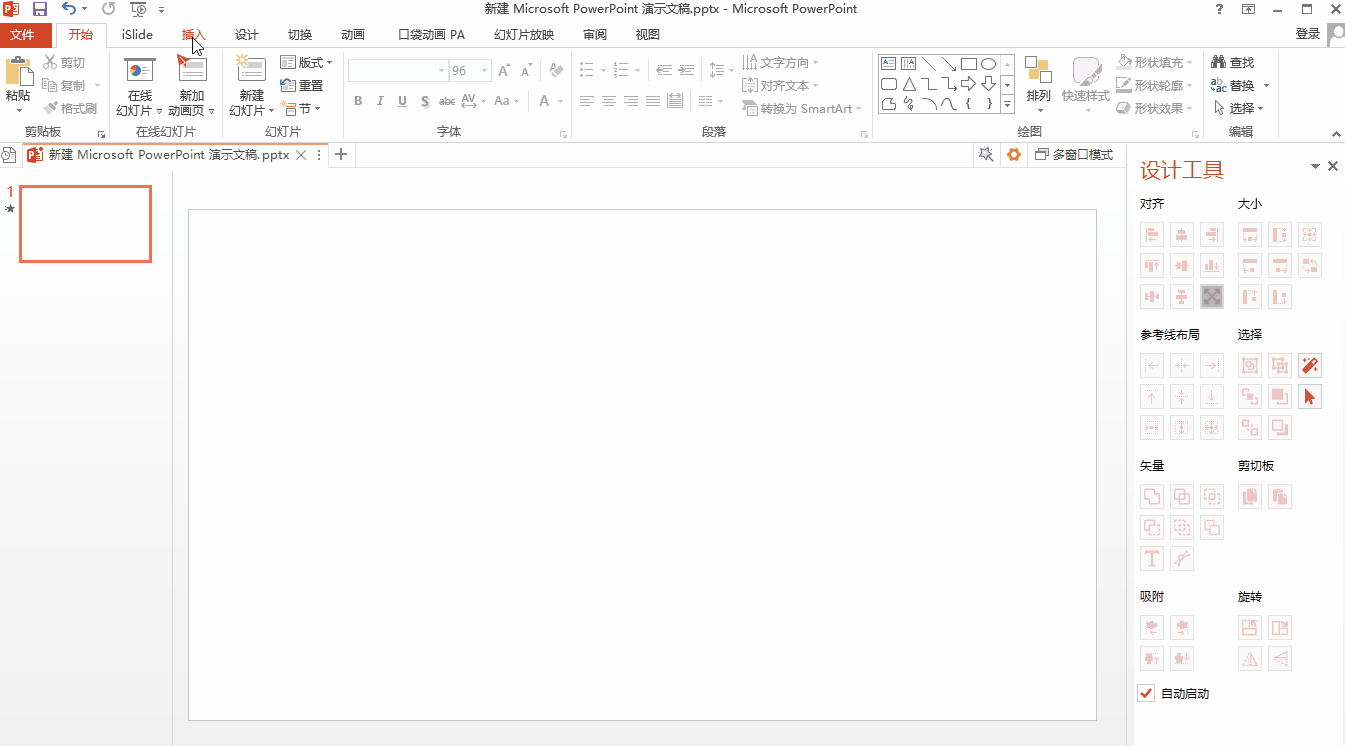Undo the last action in quick access toolbar

pos(68,9)
